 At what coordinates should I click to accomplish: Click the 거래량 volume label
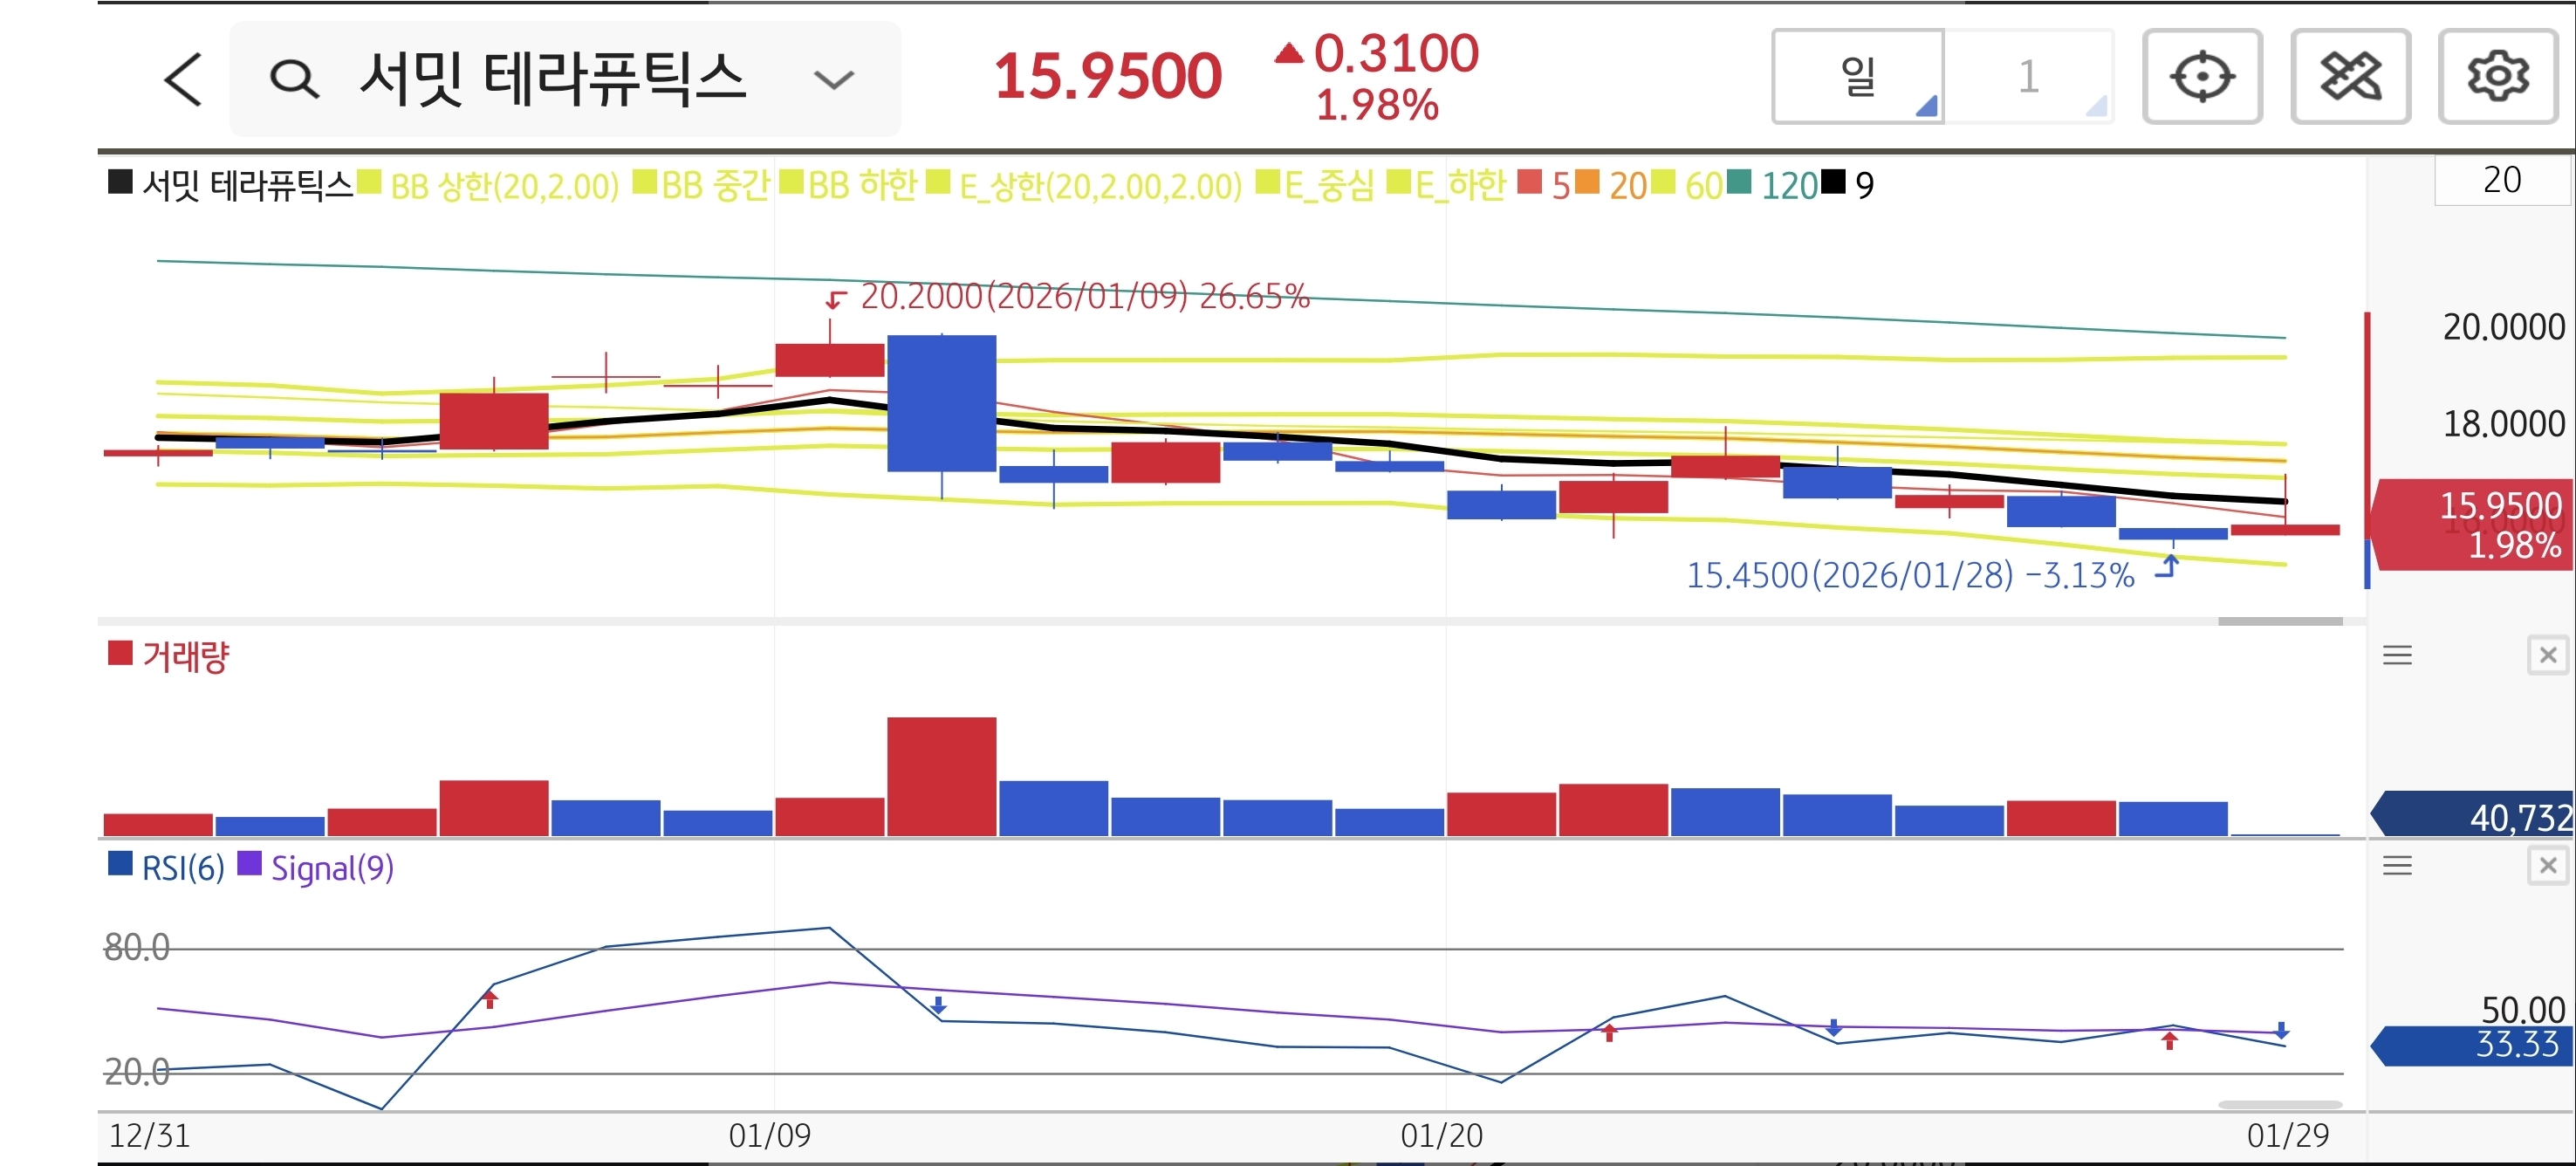click(185, 657)
